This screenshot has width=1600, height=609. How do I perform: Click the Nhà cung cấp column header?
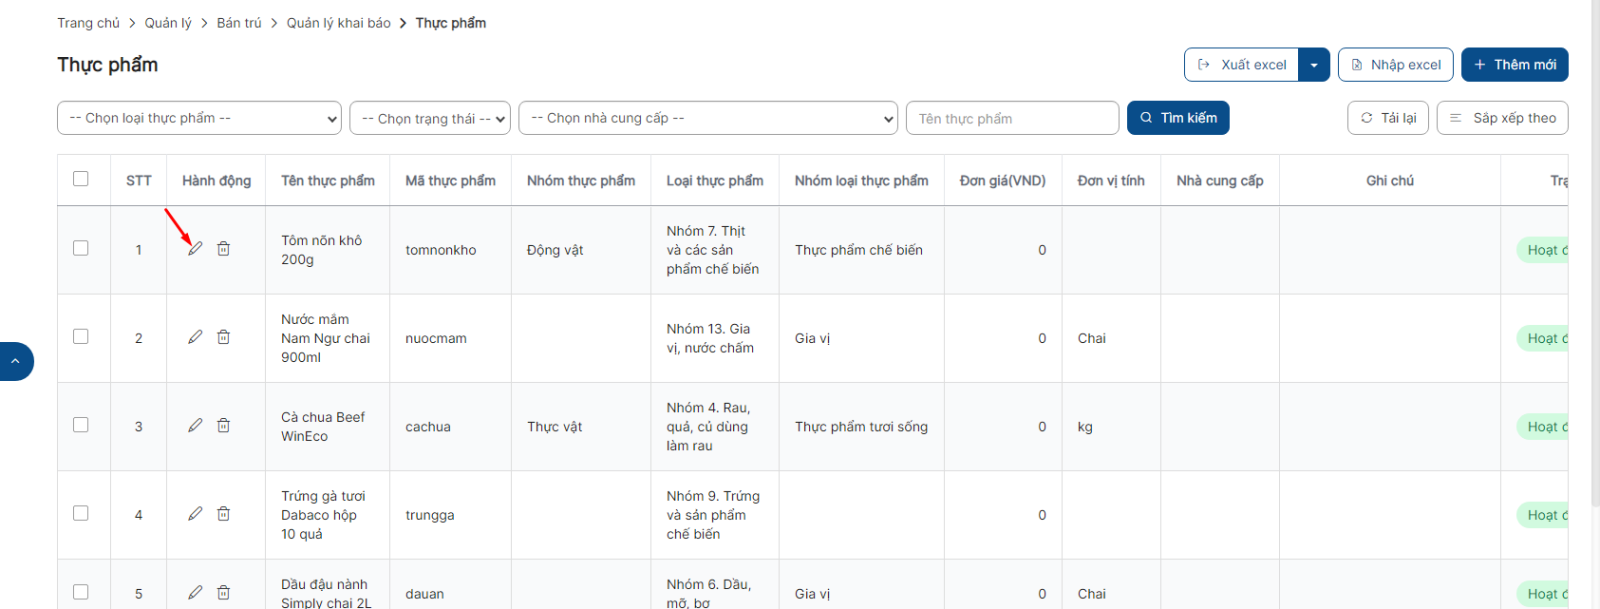point(1220,181)
